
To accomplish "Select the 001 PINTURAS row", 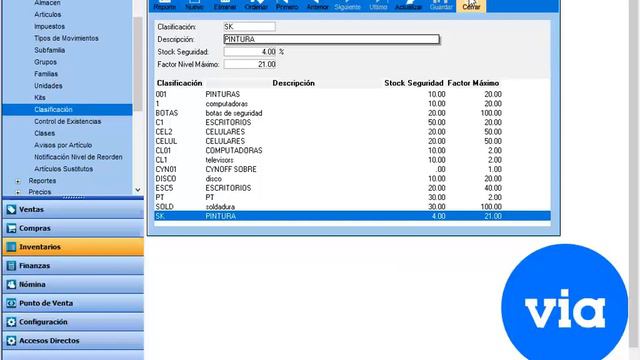I will pyautogui.click(x=352, y=94).
